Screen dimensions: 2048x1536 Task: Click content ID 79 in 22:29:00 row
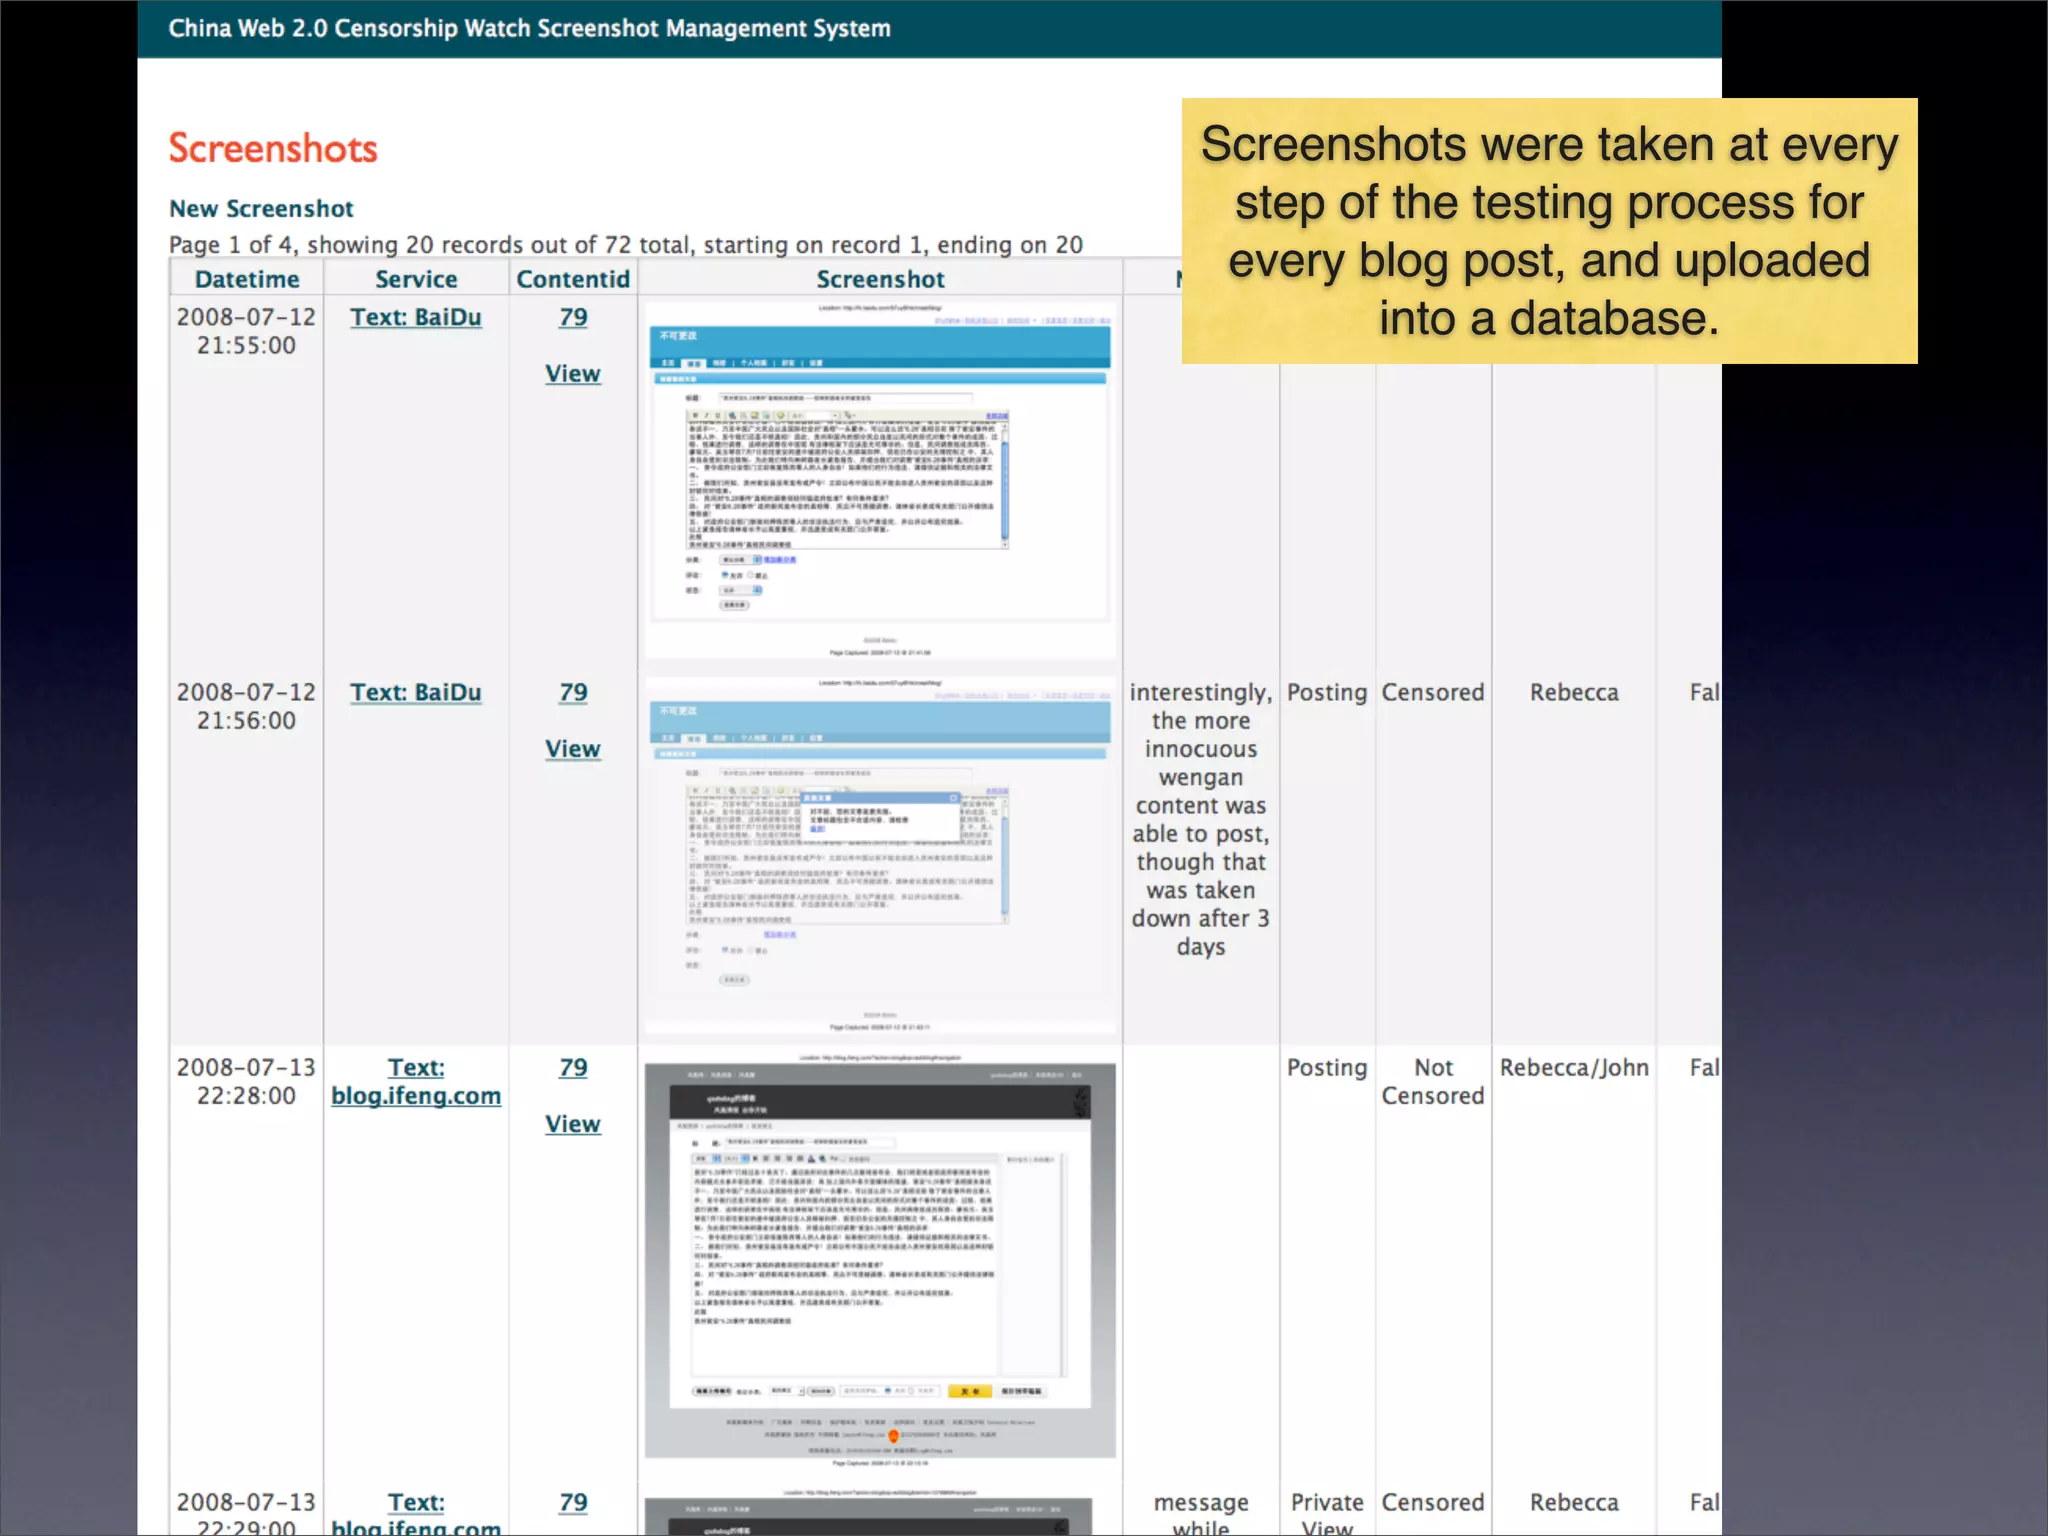573,1503
